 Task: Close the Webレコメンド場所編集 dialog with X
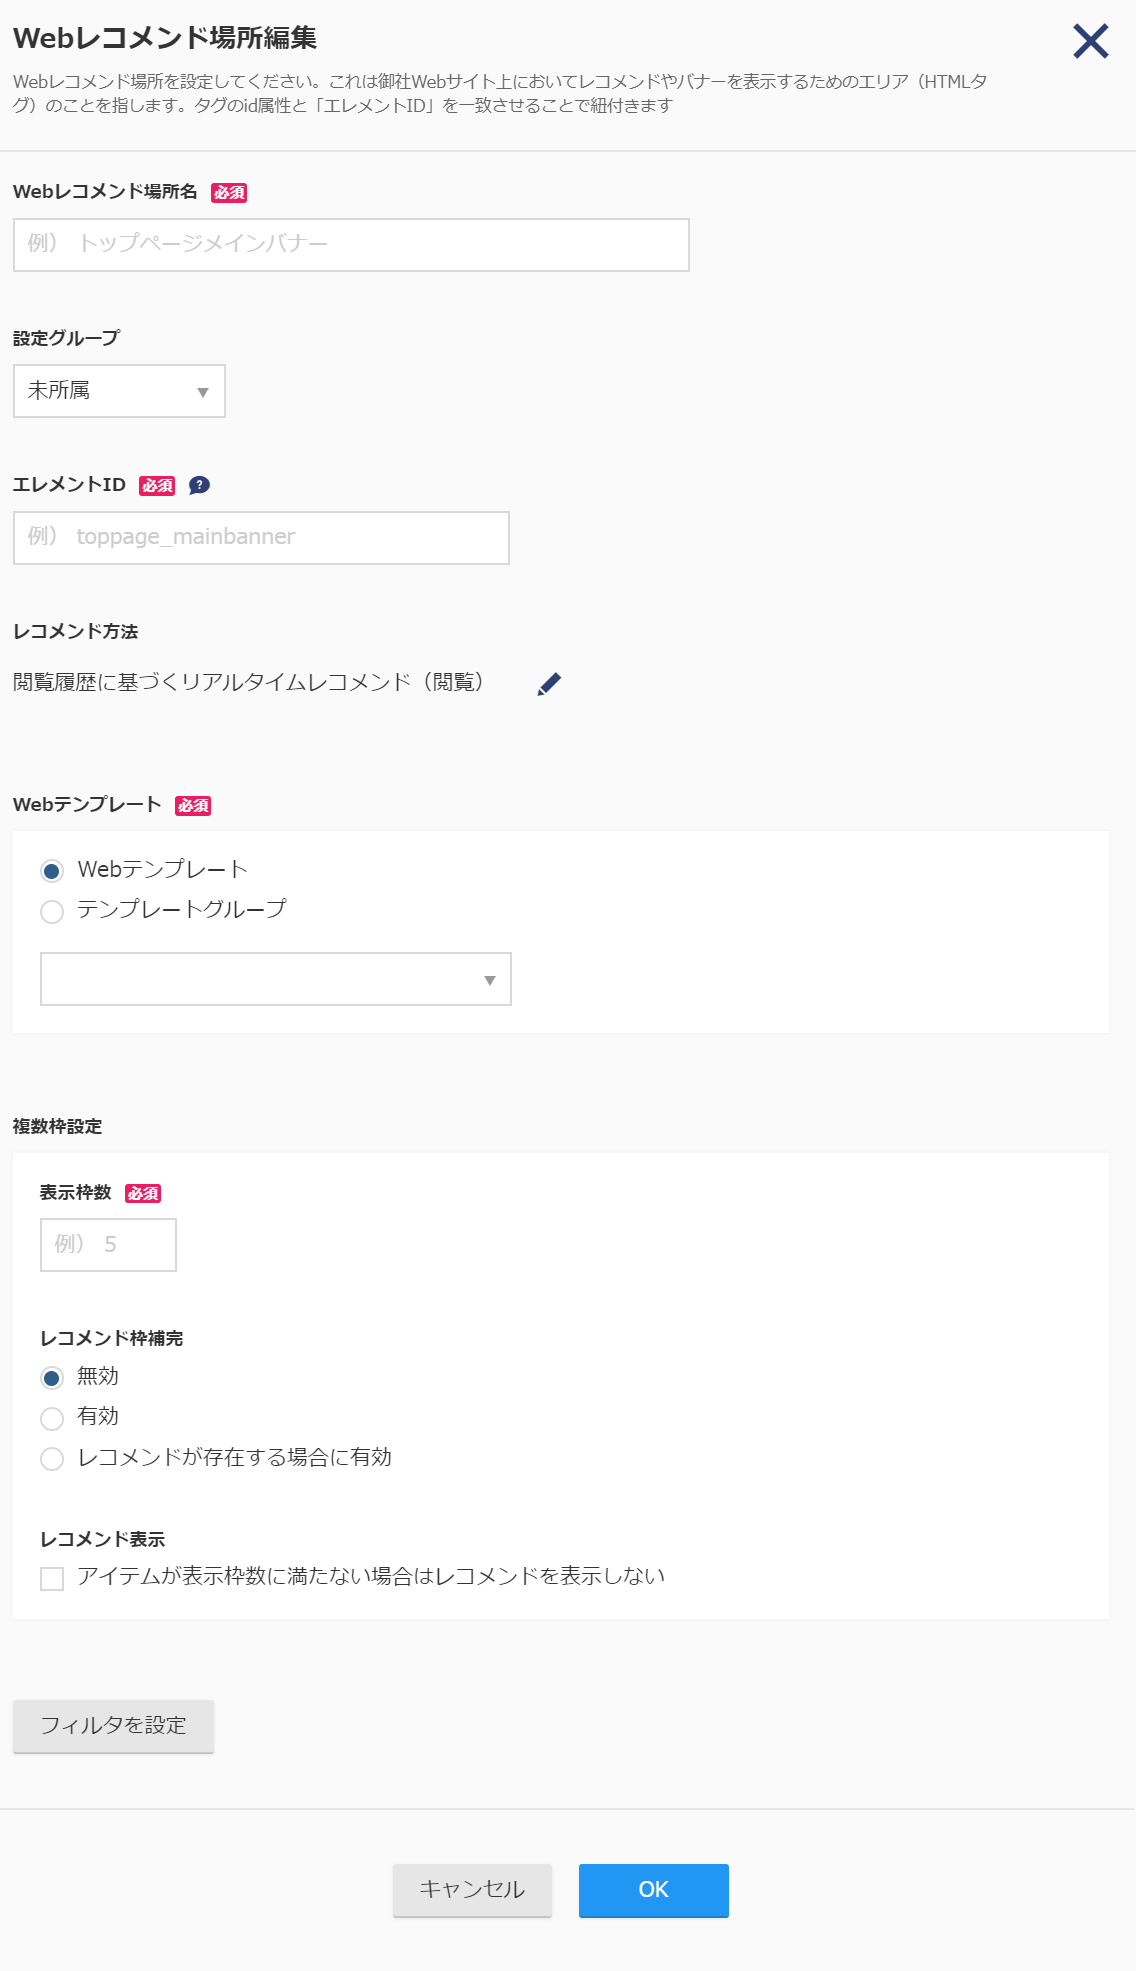tap(1090, 41)
